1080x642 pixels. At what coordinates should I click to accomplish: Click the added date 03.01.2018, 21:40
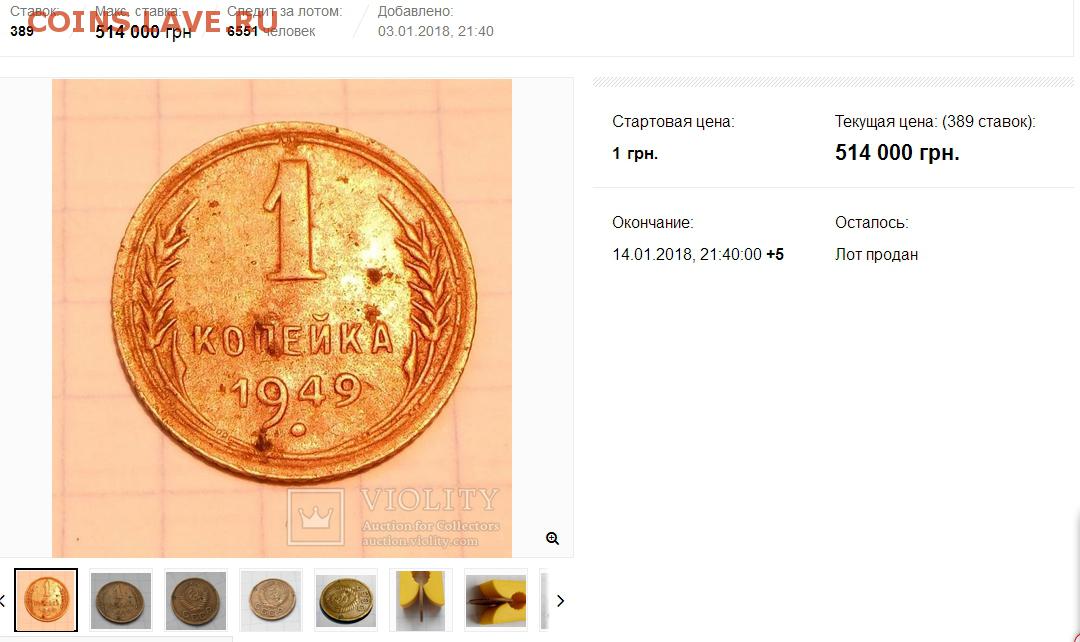(435, 31)
